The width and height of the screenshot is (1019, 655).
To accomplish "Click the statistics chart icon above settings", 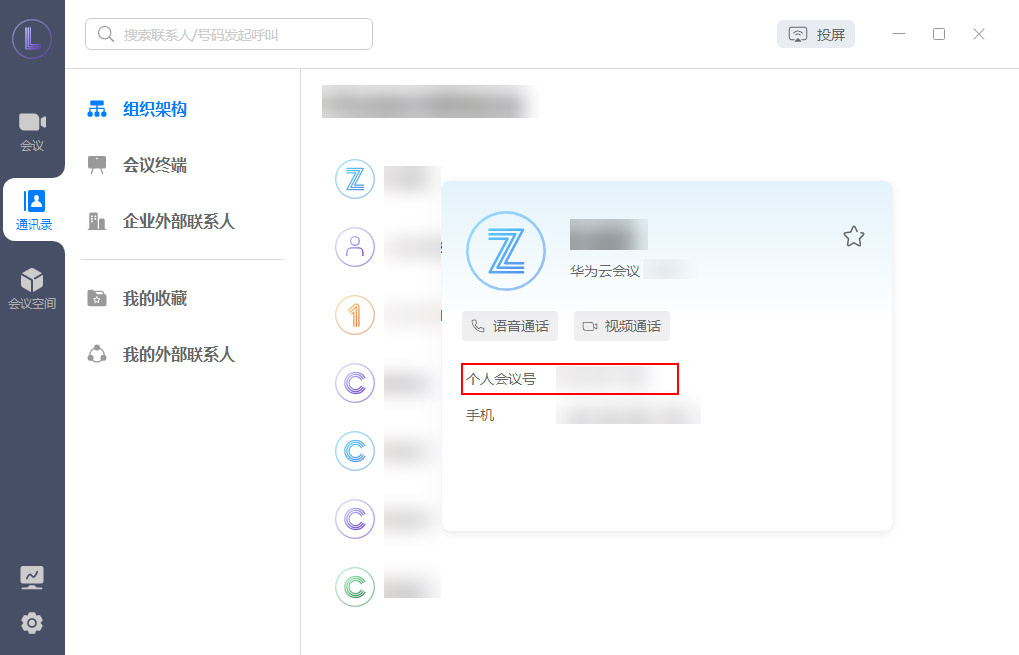I will pos(32,577).
